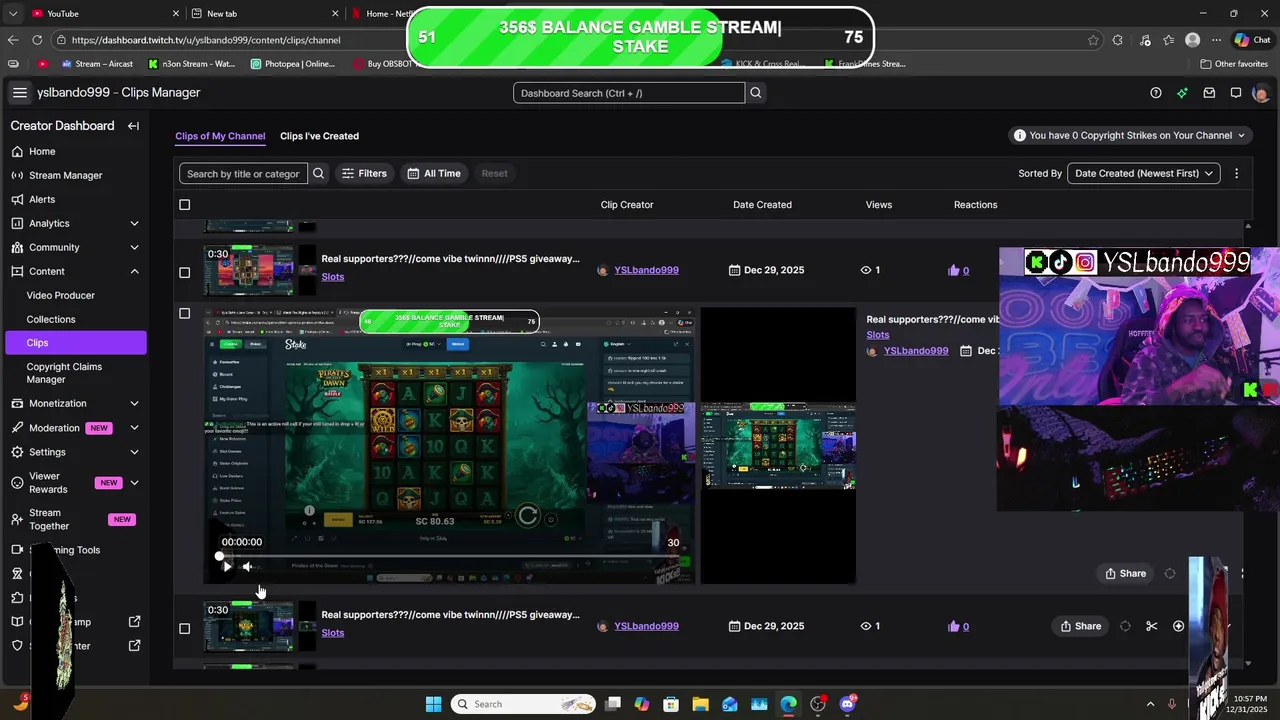
Task: Open Collections under Content
Action: click(x=51, y=319)
